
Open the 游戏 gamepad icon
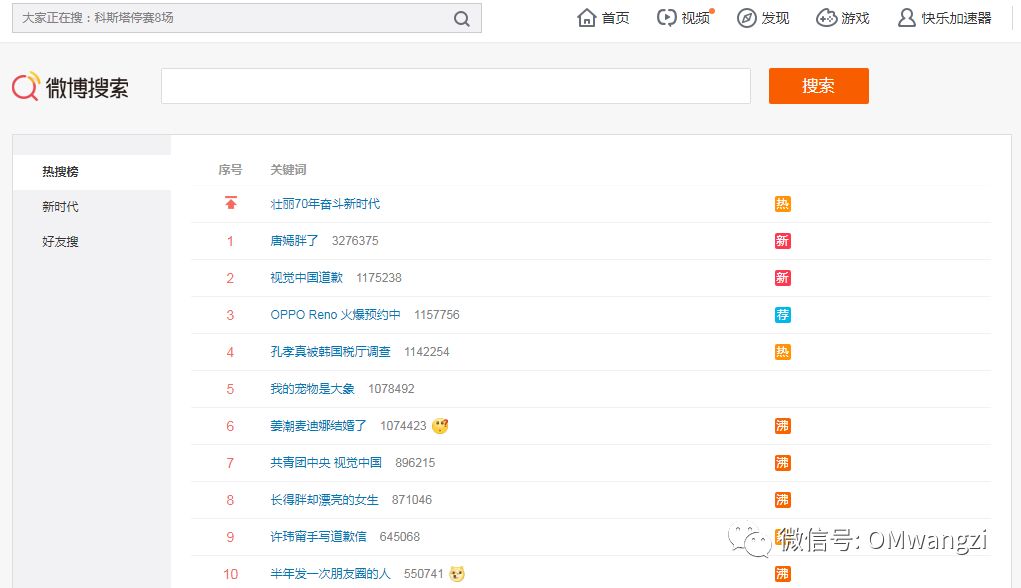point(826,18)
